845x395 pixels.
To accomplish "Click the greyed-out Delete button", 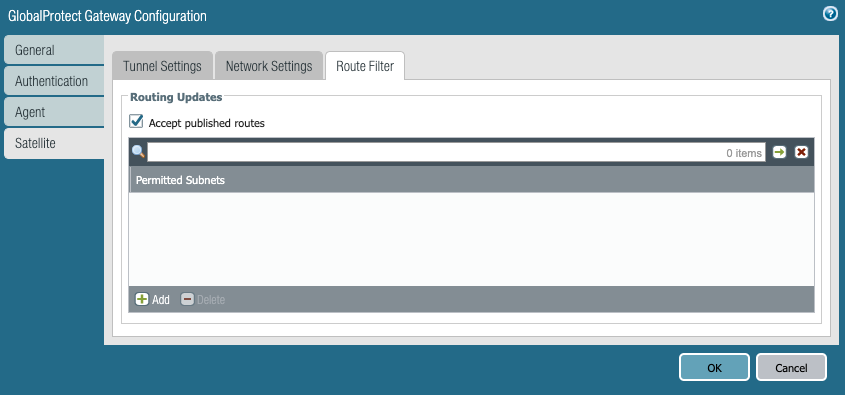I will click(x=203, y=300).
